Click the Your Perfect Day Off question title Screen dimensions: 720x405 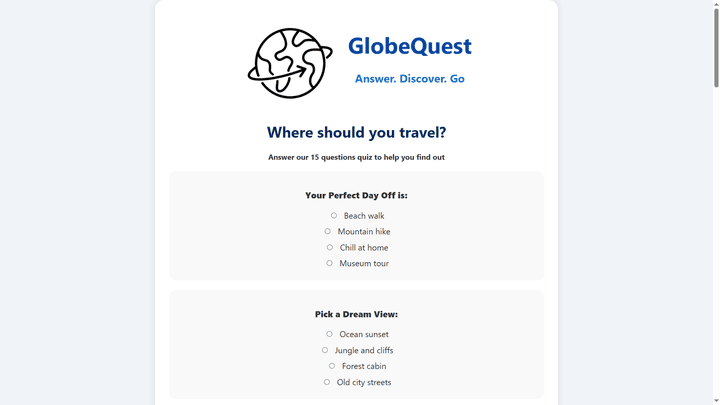[356, 196]
